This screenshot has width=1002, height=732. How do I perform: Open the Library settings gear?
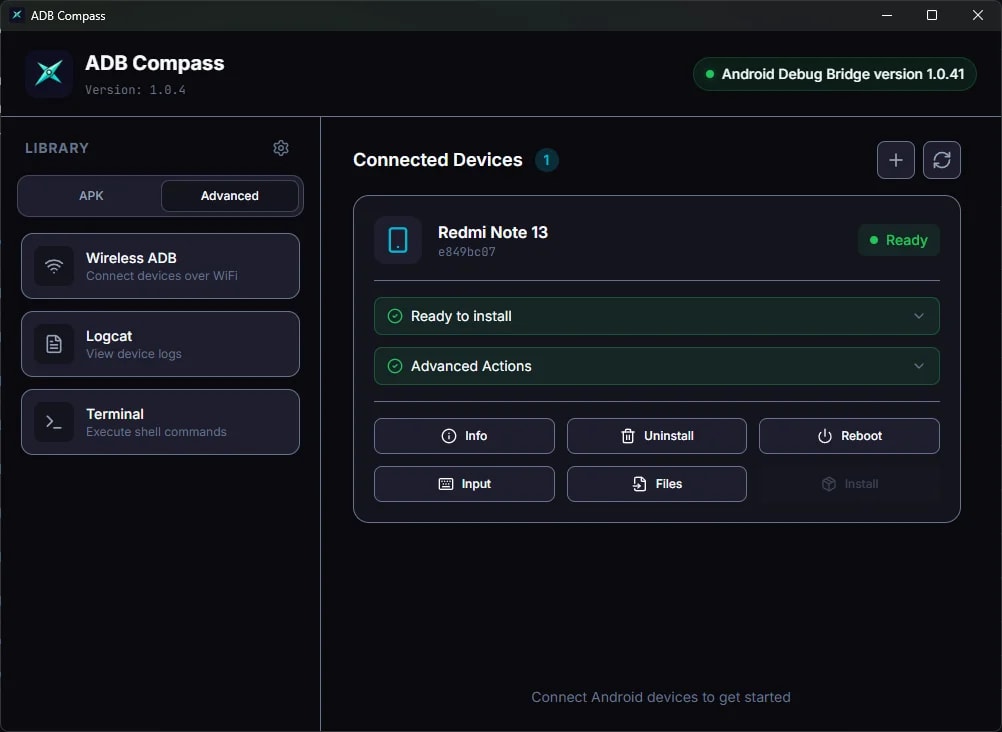pos(281,147)
